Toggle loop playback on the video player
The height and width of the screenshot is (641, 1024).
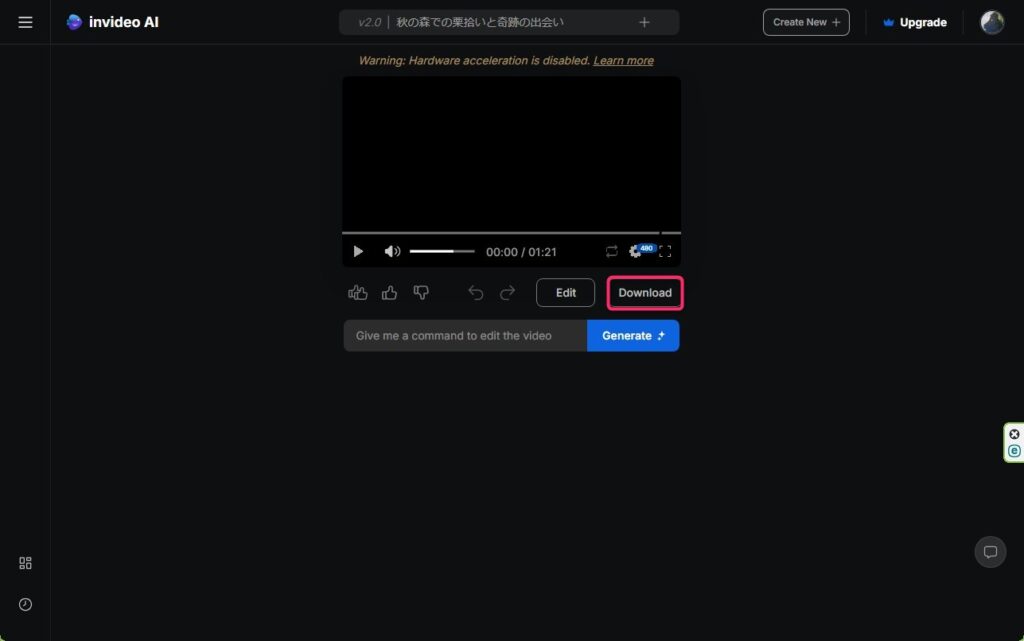coord(611,252)
